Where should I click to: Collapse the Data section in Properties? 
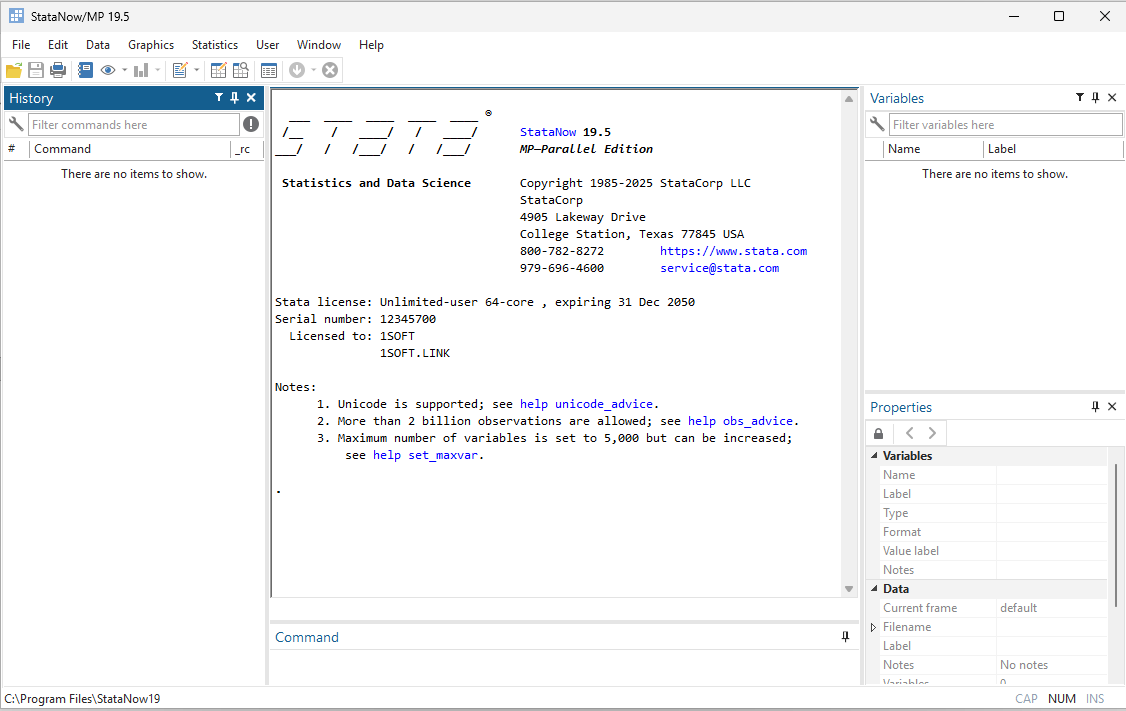coord(875,588)
